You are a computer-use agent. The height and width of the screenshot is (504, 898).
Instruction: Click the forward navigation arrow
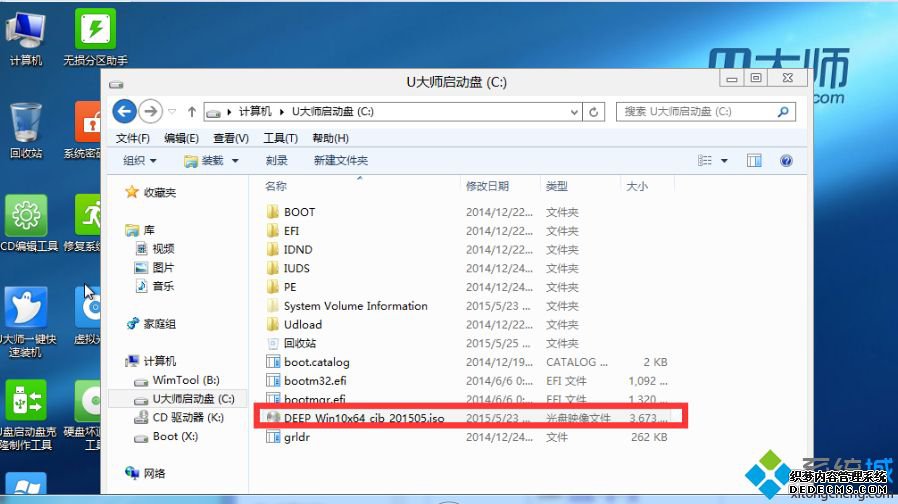pyautogui.click(x=151, y=111)
